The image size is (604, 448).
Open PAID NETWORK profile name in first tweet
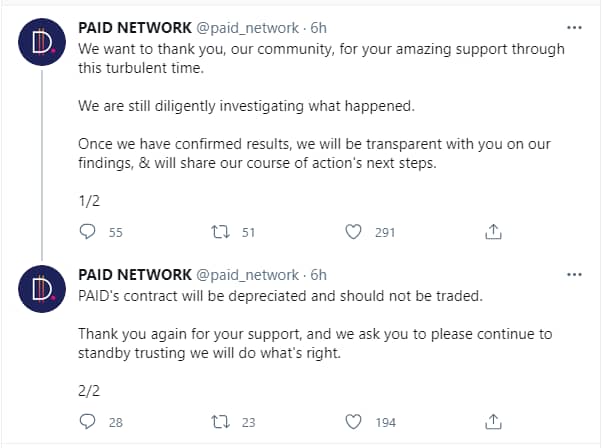point(134,28)
